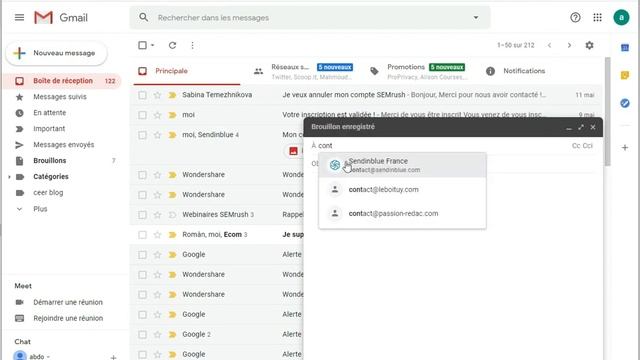This screenshot has width=640, height=360.
Task: Expand compose window to full screen
Action: click(581, 127)
